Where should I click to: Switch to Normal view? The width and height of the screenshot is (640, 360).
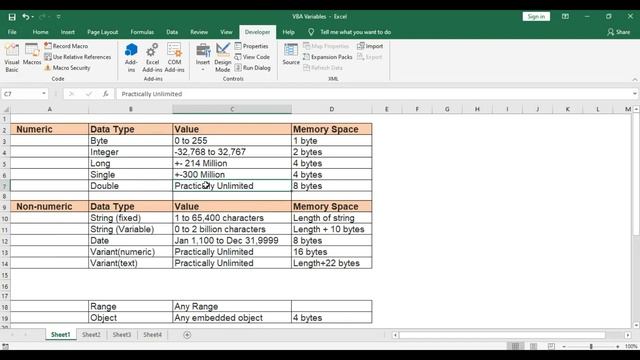click(516, 346)
